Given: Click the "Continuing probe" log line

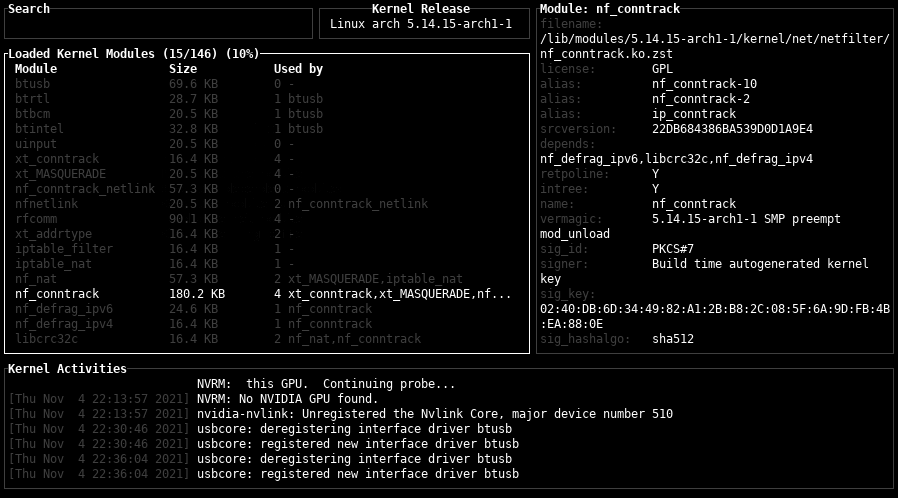Looking at the screenshot, I should 326,384.
